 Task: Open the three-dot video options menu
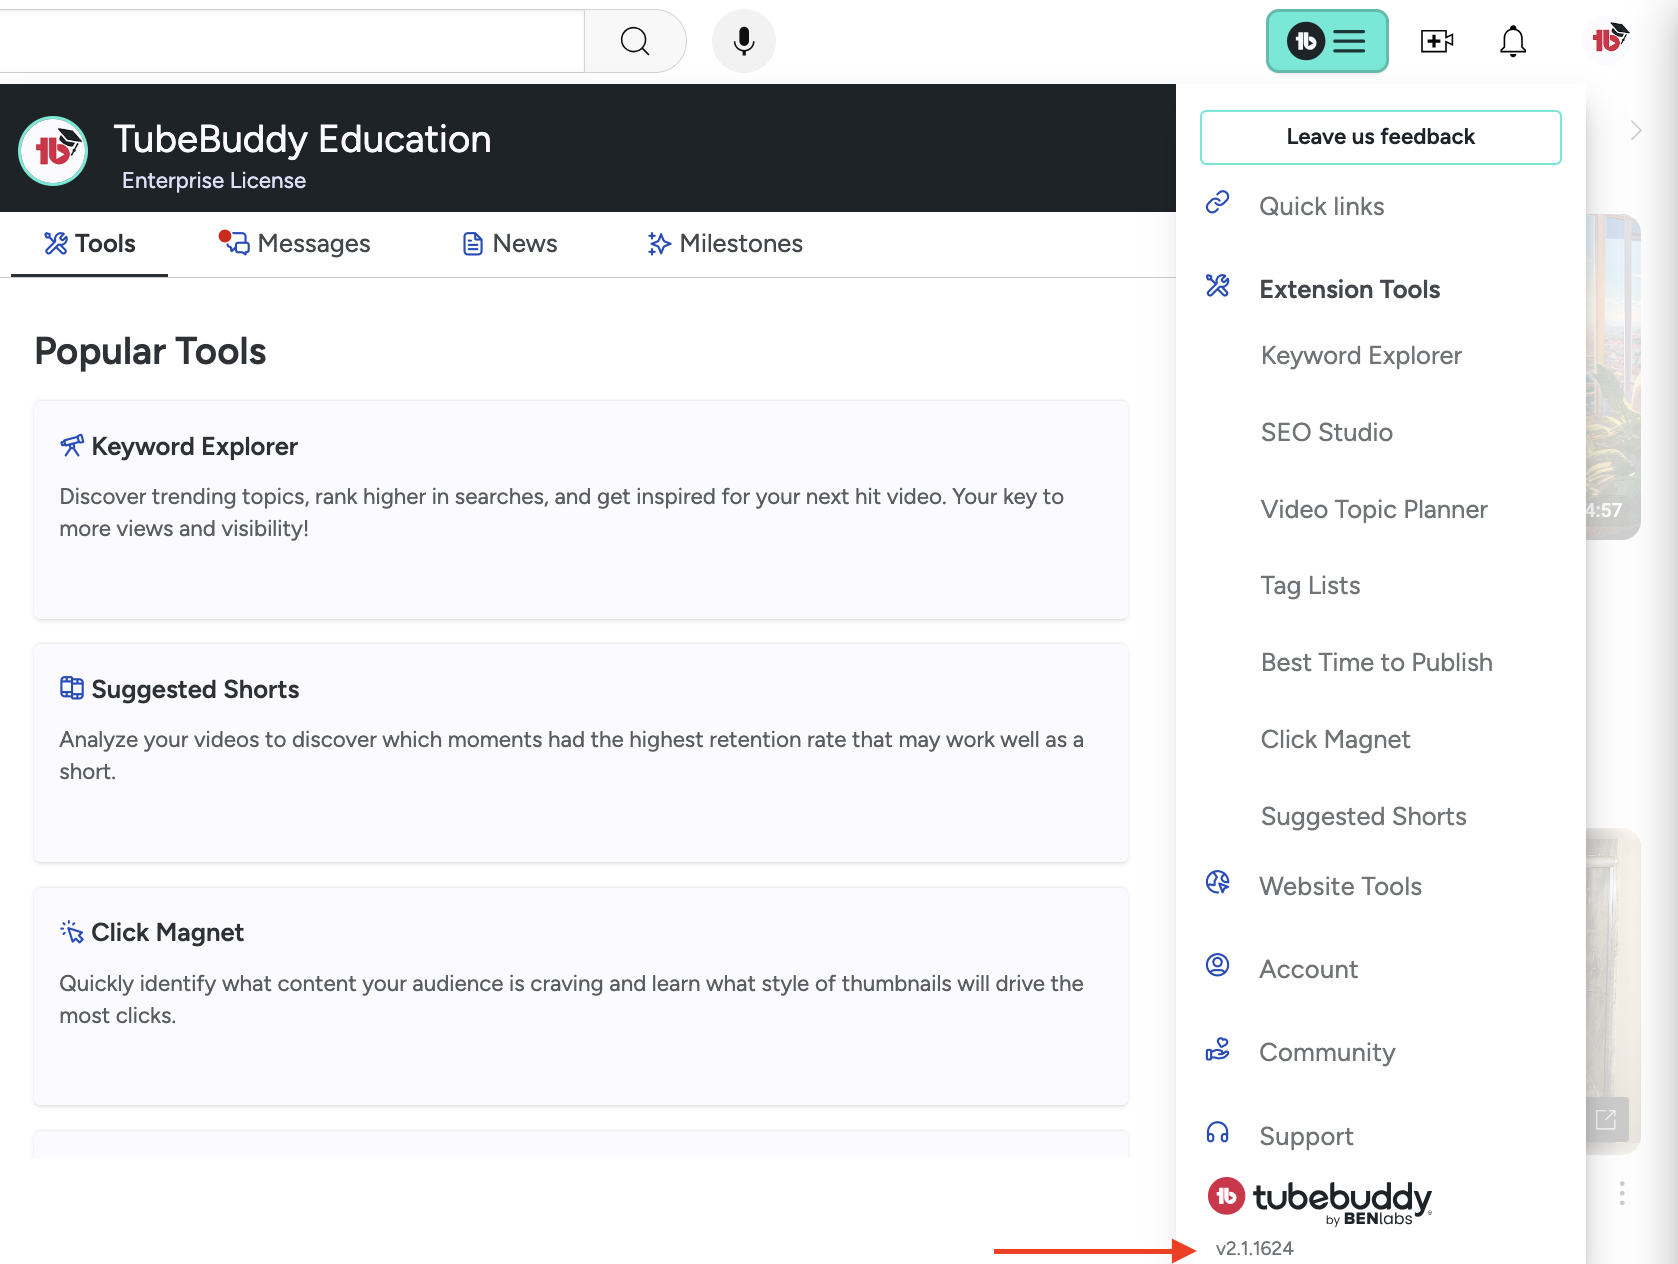click(1622, 1193)
